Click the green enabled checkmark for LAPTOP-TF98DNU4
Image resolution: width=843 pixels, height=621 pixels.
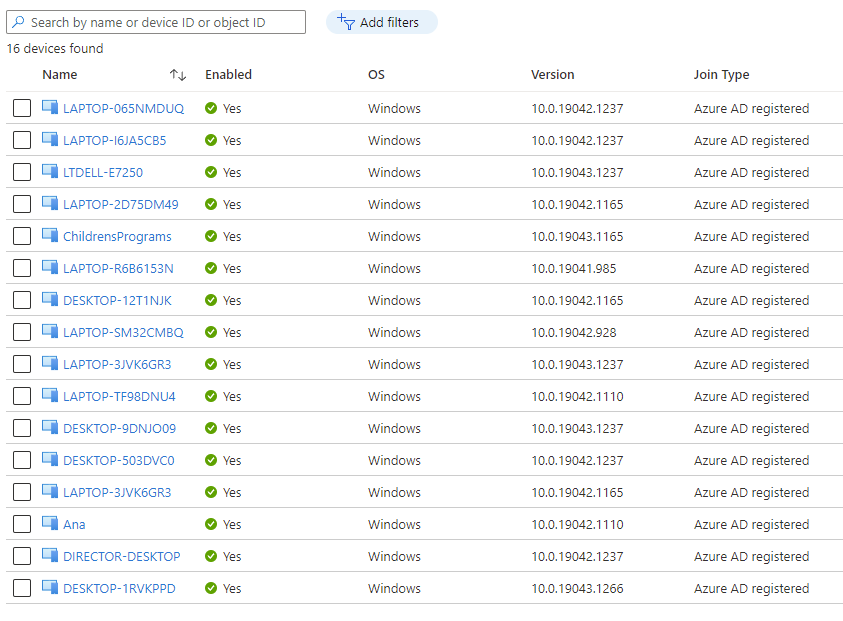[211, 396]
